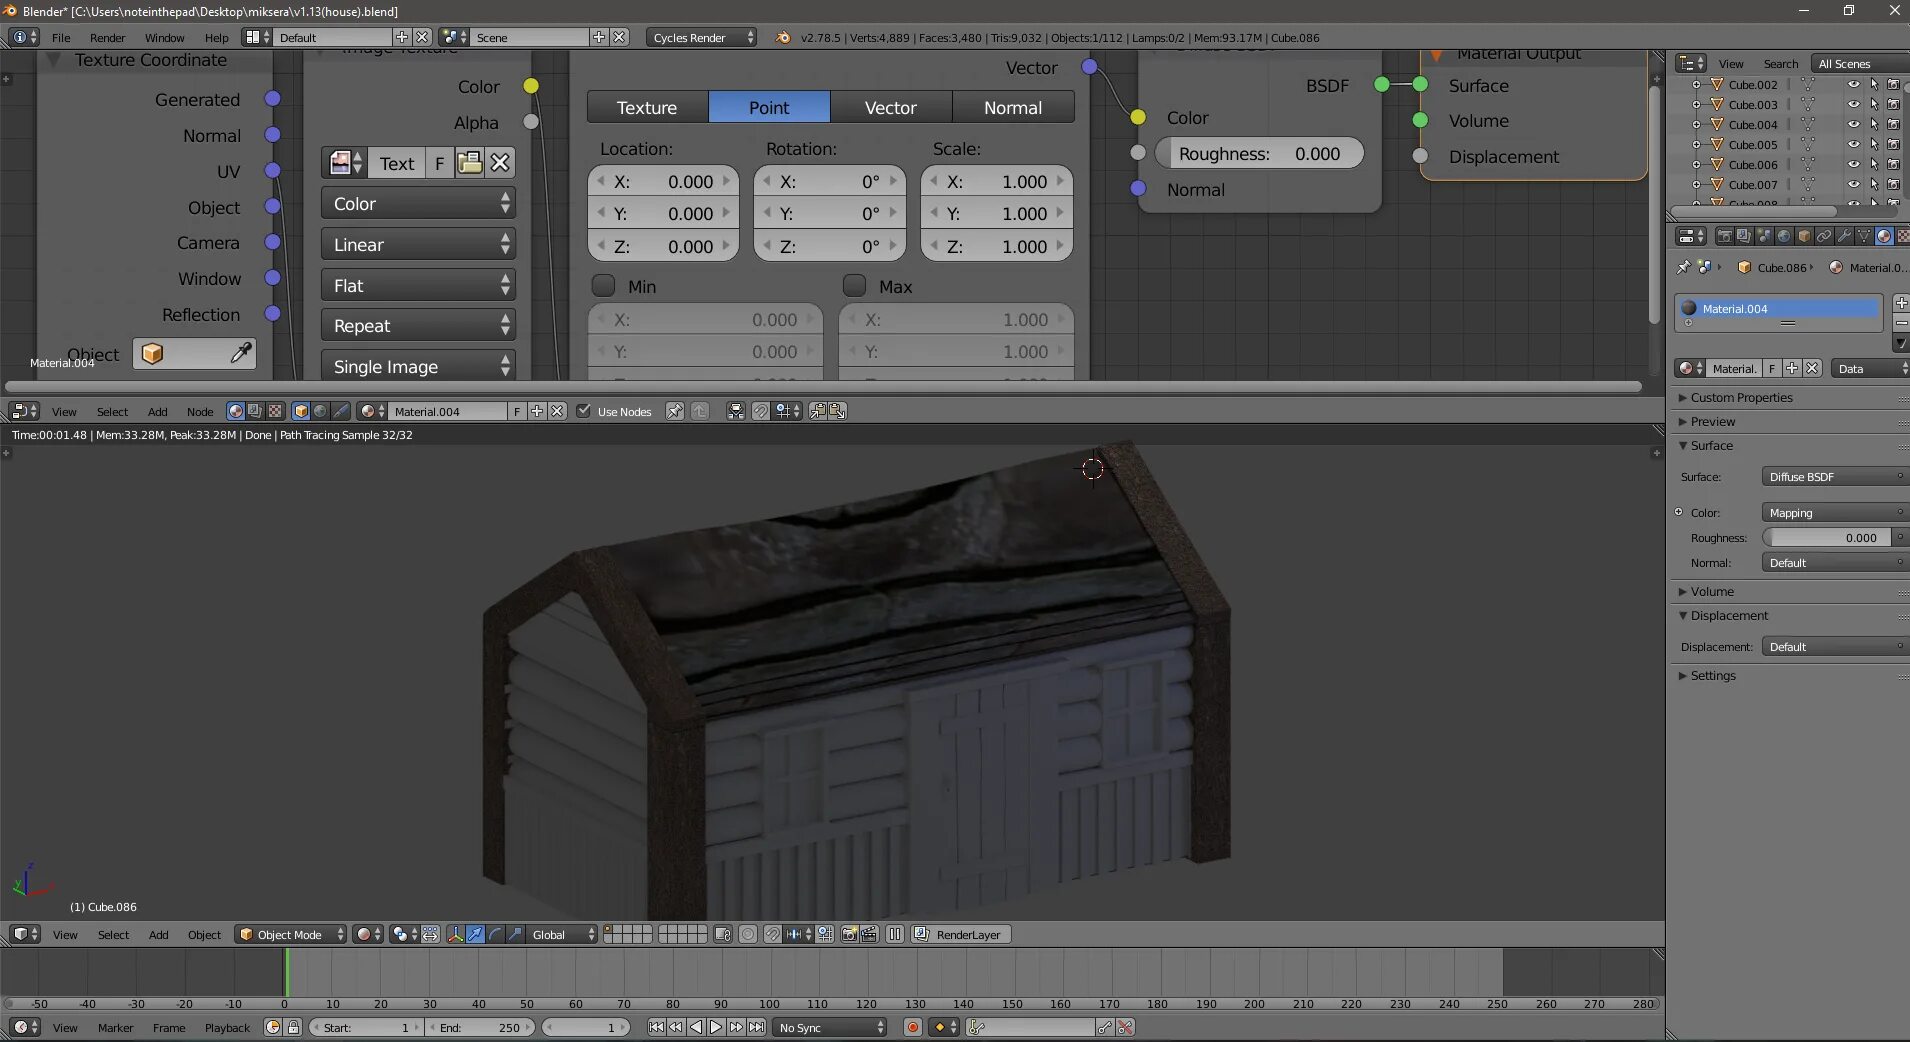The height and width of the screenshot is (1042, 1910).
Task: Open the World properties tab
Action: point(1783,236)
